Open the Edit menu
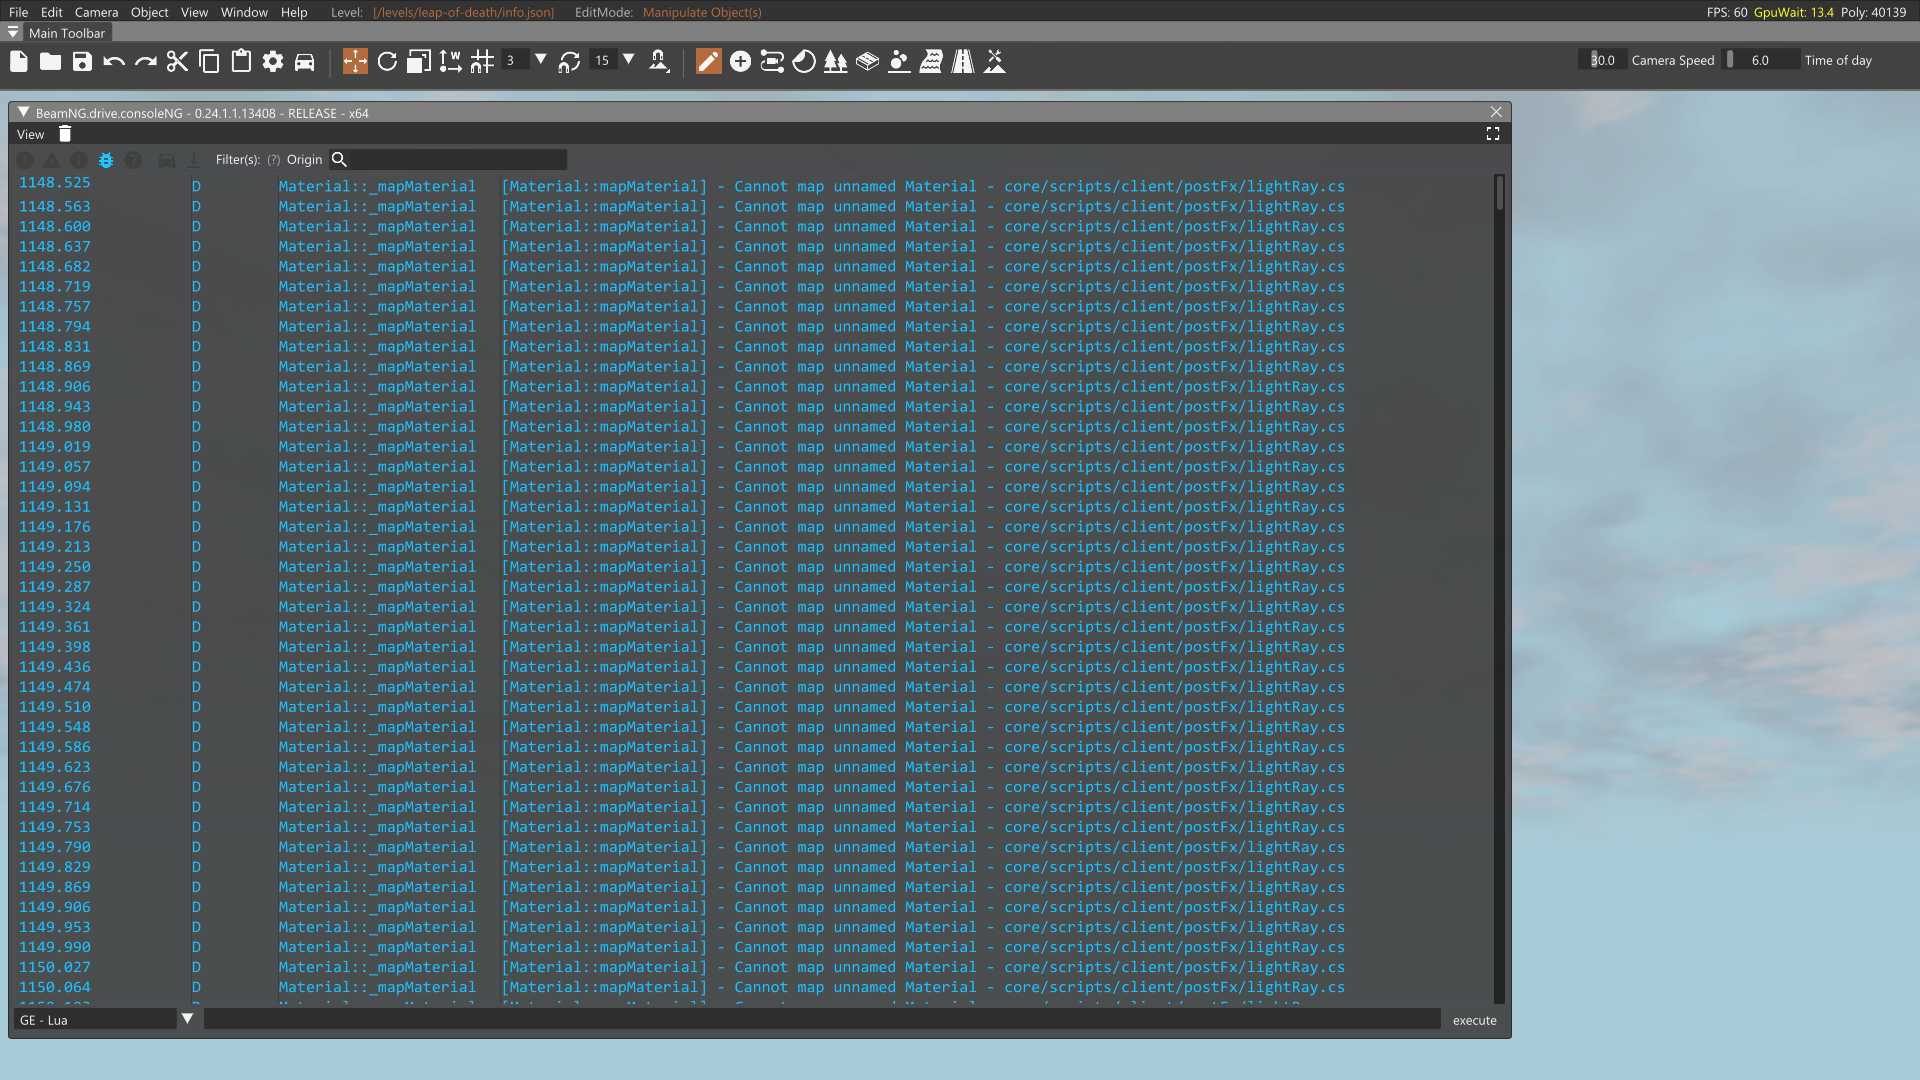 52,12
